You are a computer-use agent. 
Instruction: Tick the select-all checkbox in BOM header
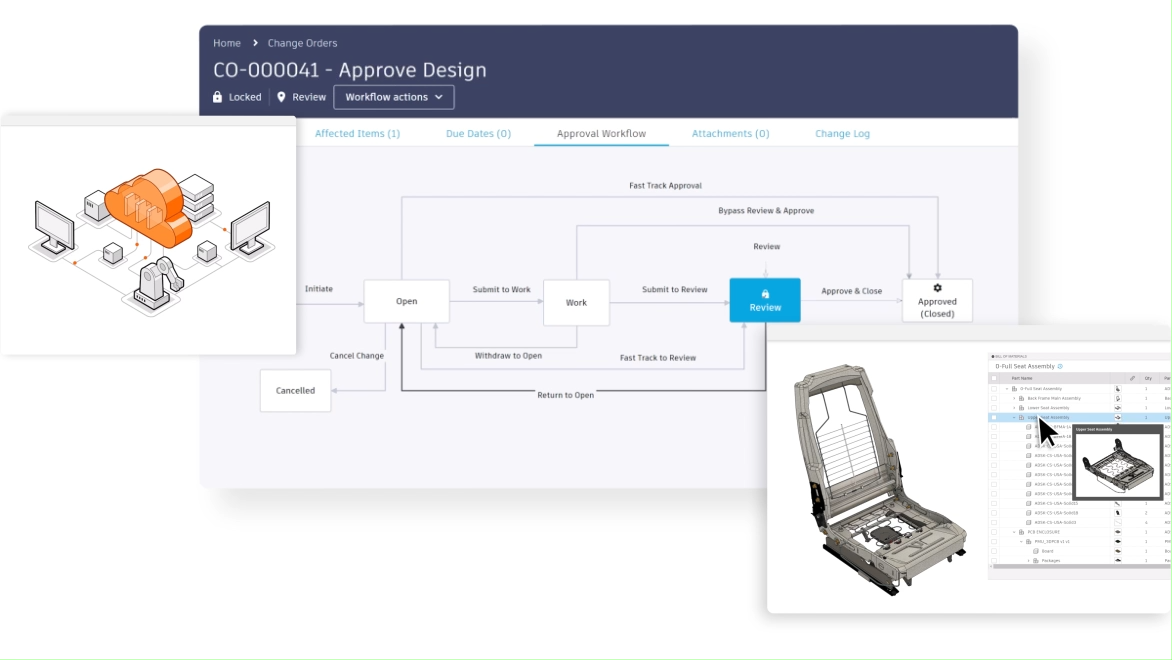coord(994,378)
